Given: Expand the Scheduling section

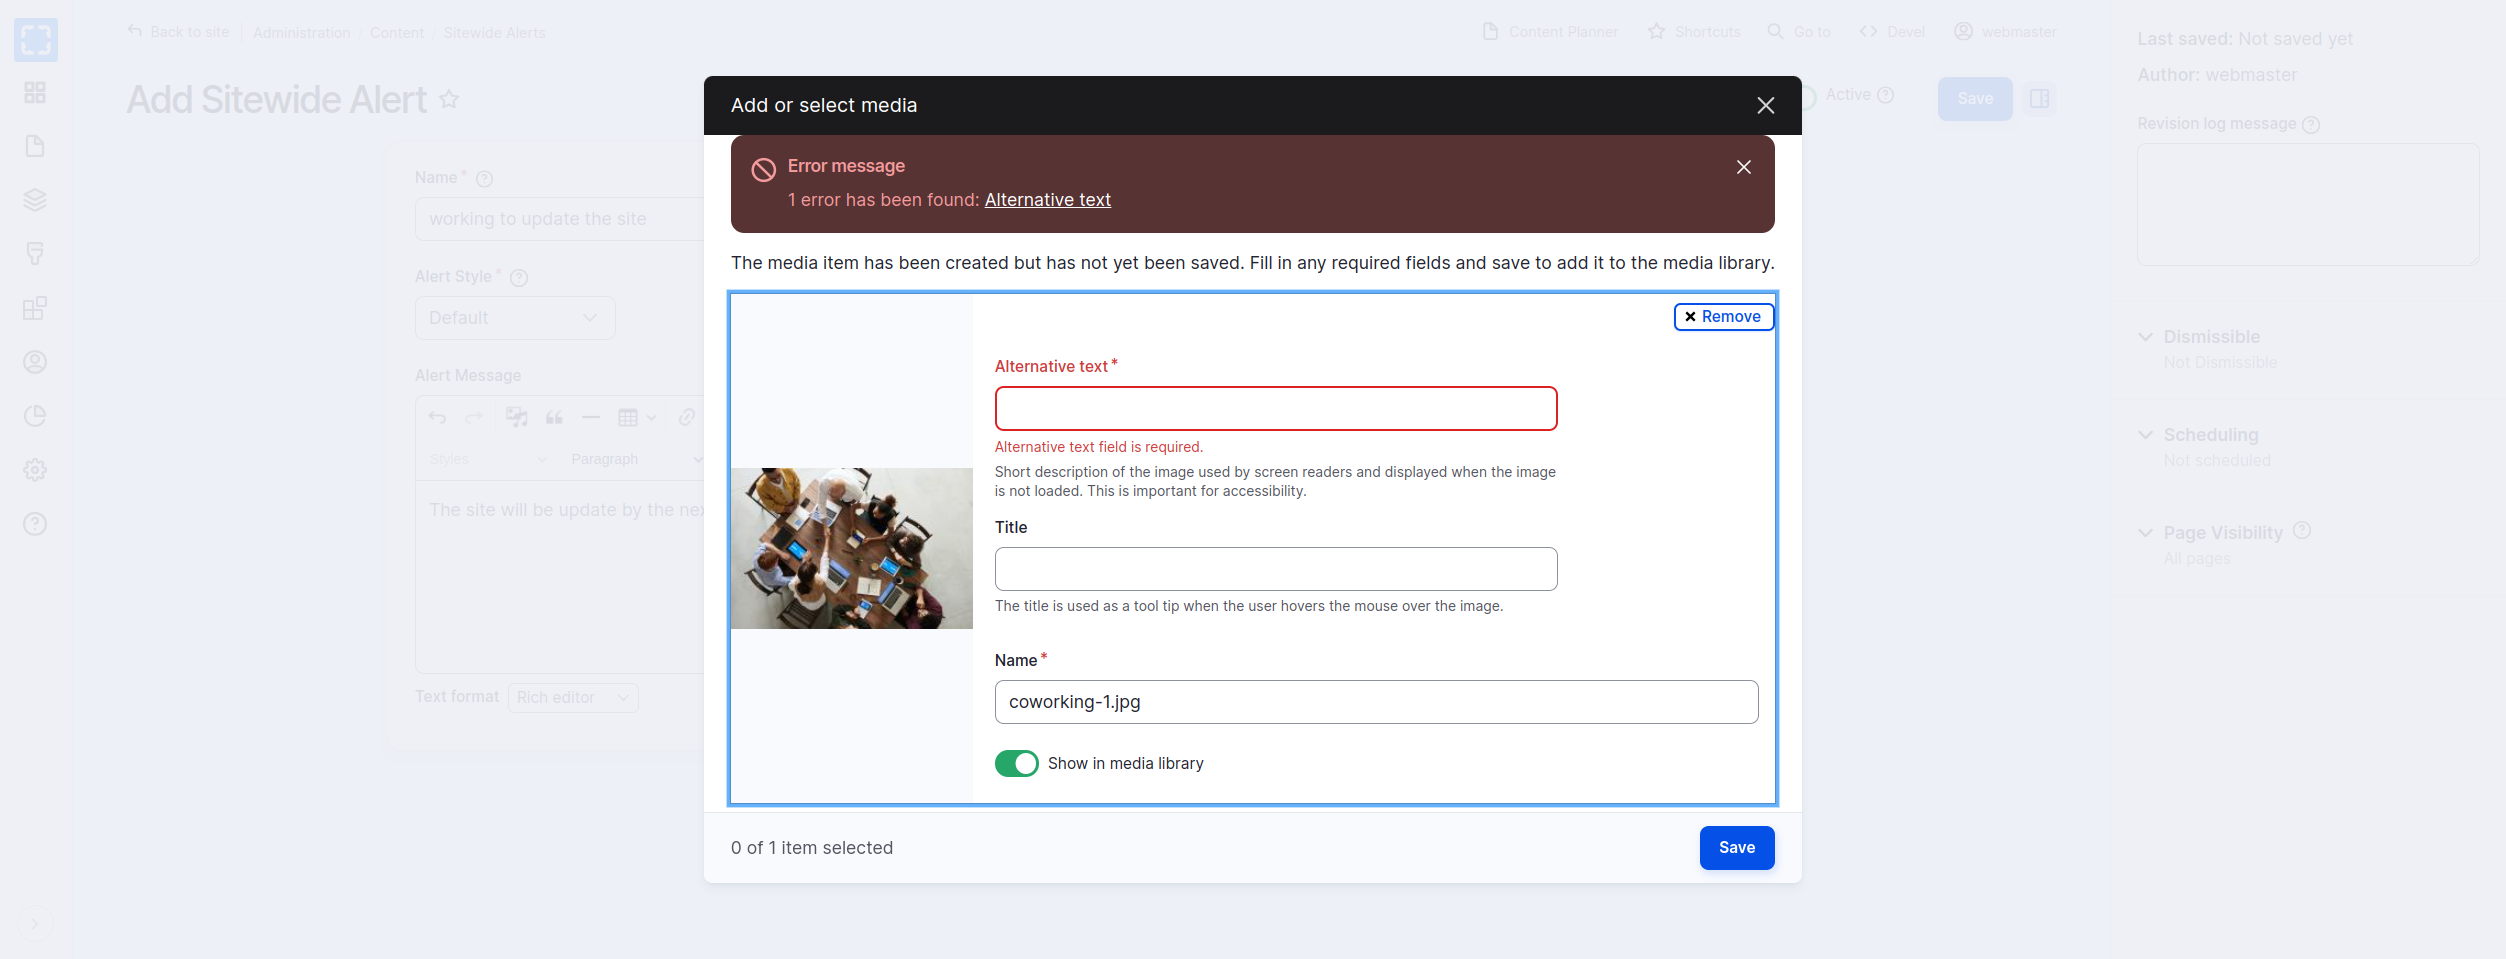Looking at the screenshot, I should coord(2210,435).
